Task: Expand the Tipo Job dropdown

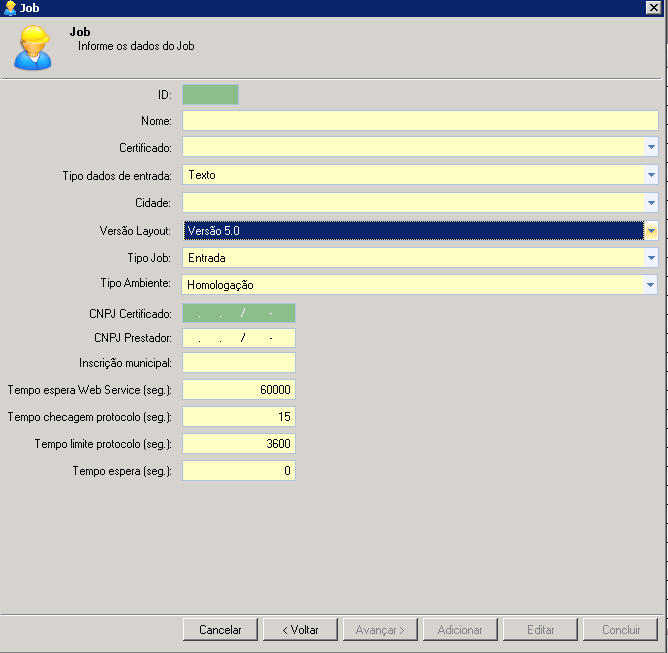Action: pos(650,258)
